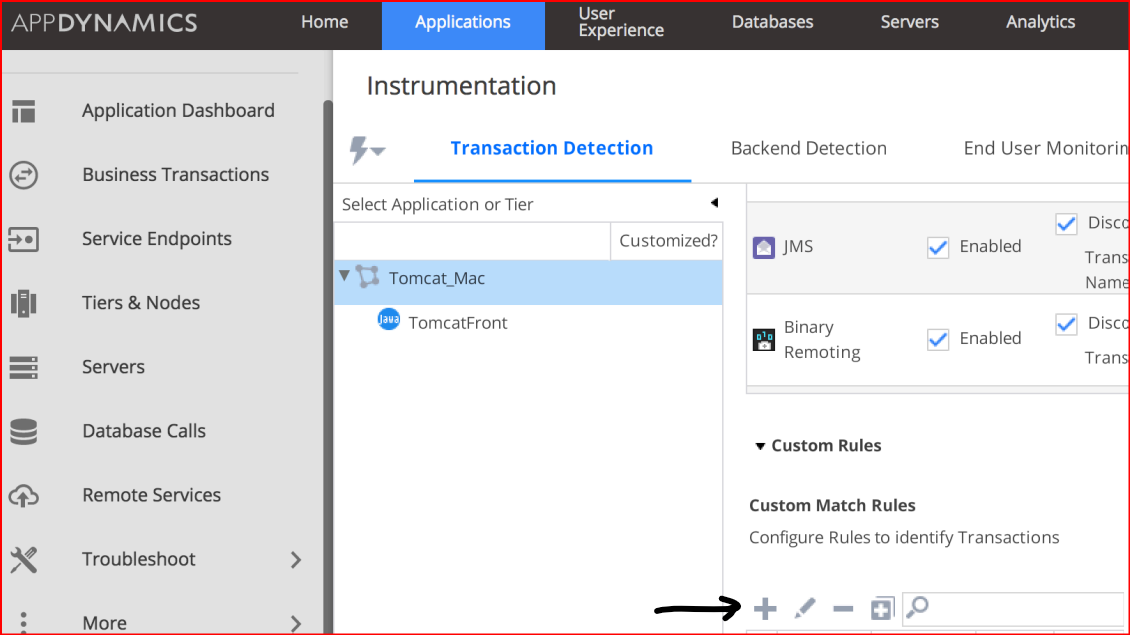Screen dimensions: 1130x635
Task: Uncheck Enabled for Binary Remoting
Action: pos(938,339)
